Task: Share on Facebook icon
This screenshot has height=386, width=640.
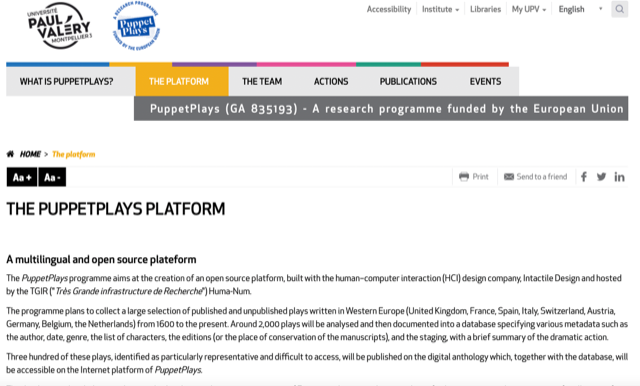Action: tap(584, 177)
